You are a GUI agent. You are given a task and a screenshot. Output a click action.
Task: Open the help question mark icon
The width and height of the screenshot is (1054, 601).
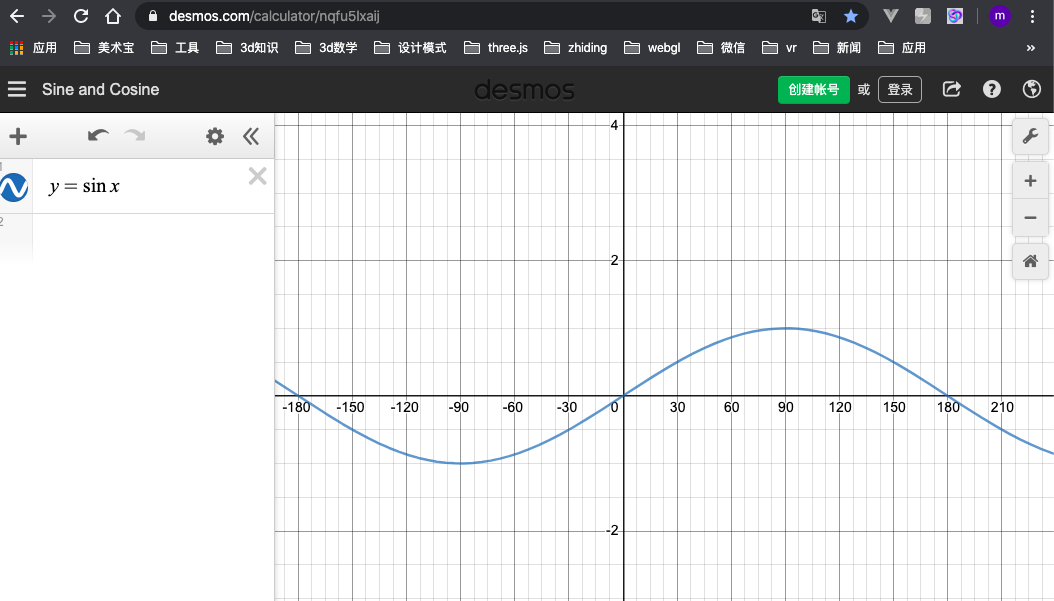[x=991, y=89]
